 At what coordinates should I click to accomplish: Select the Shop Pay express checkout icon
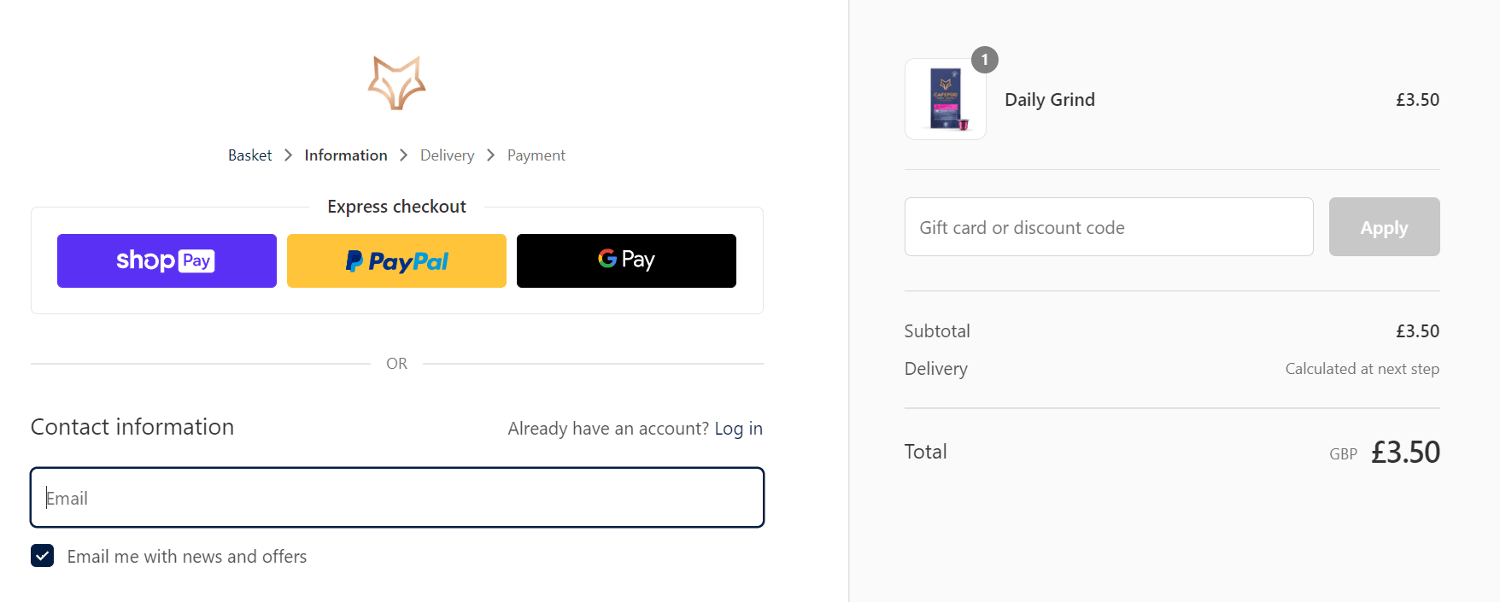coord(166,260)
